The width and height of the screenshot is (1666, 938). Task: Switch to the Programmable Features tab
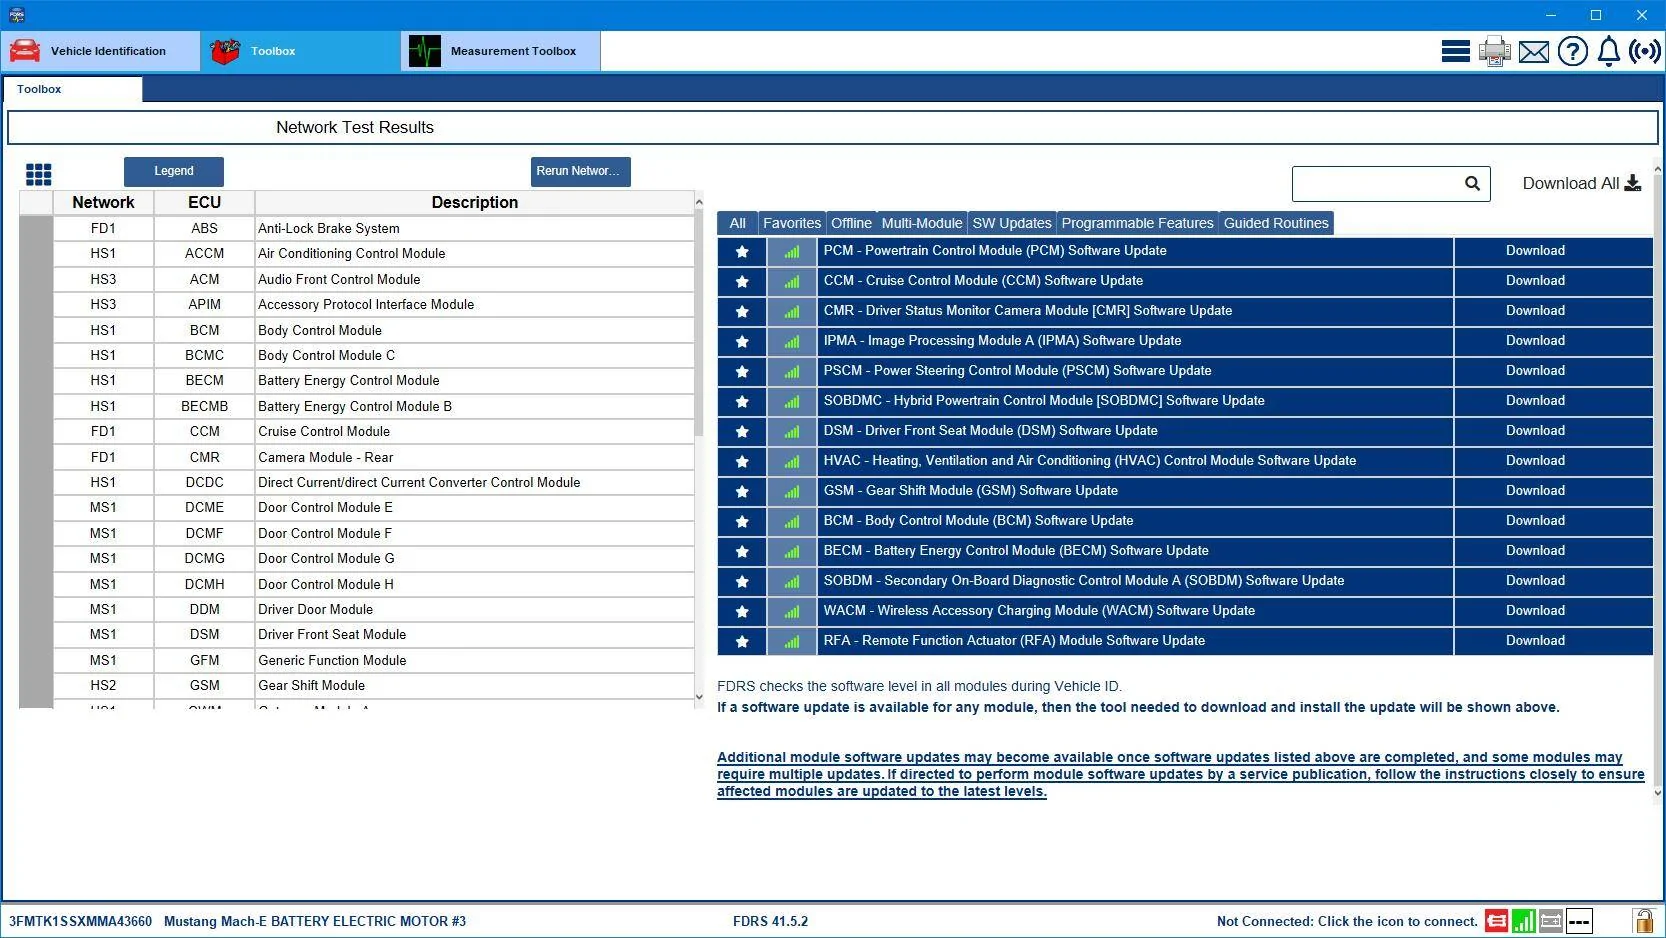pos(1137,223)
